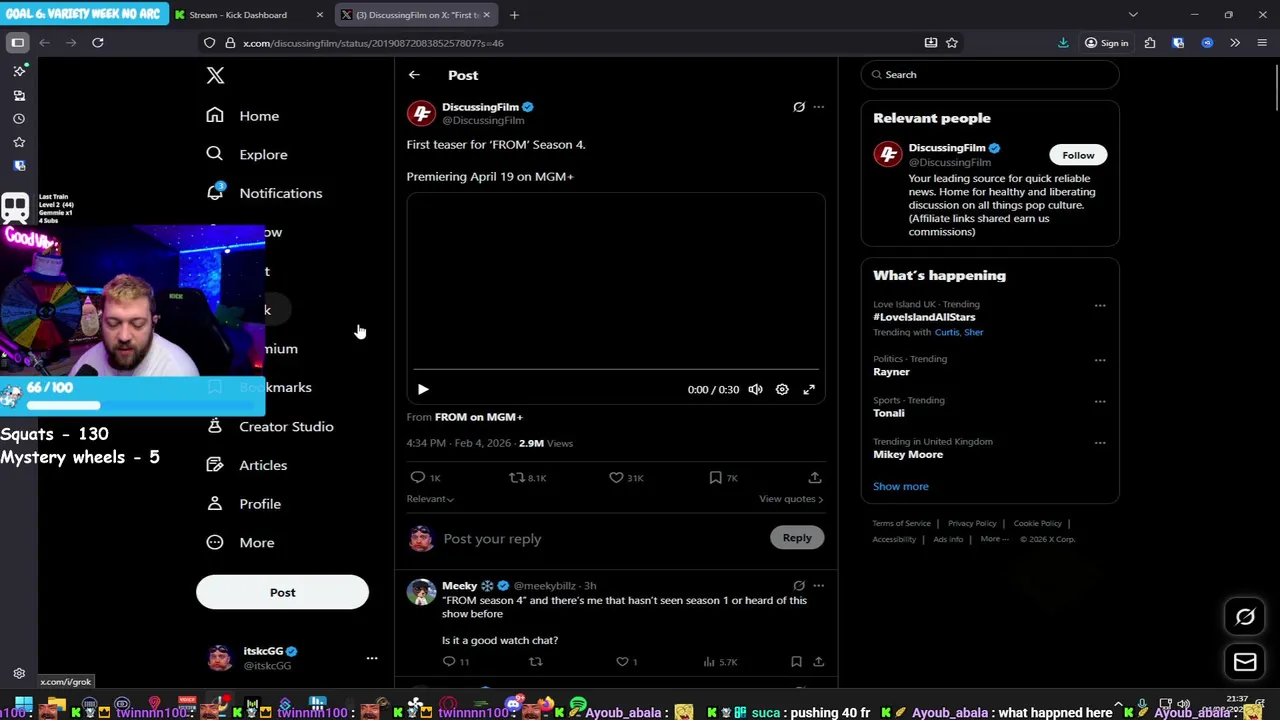The height and width of the screenshot is (720, 1280).
Task: Click the reply icon with 1K count
Action: (x=426, y=478)
